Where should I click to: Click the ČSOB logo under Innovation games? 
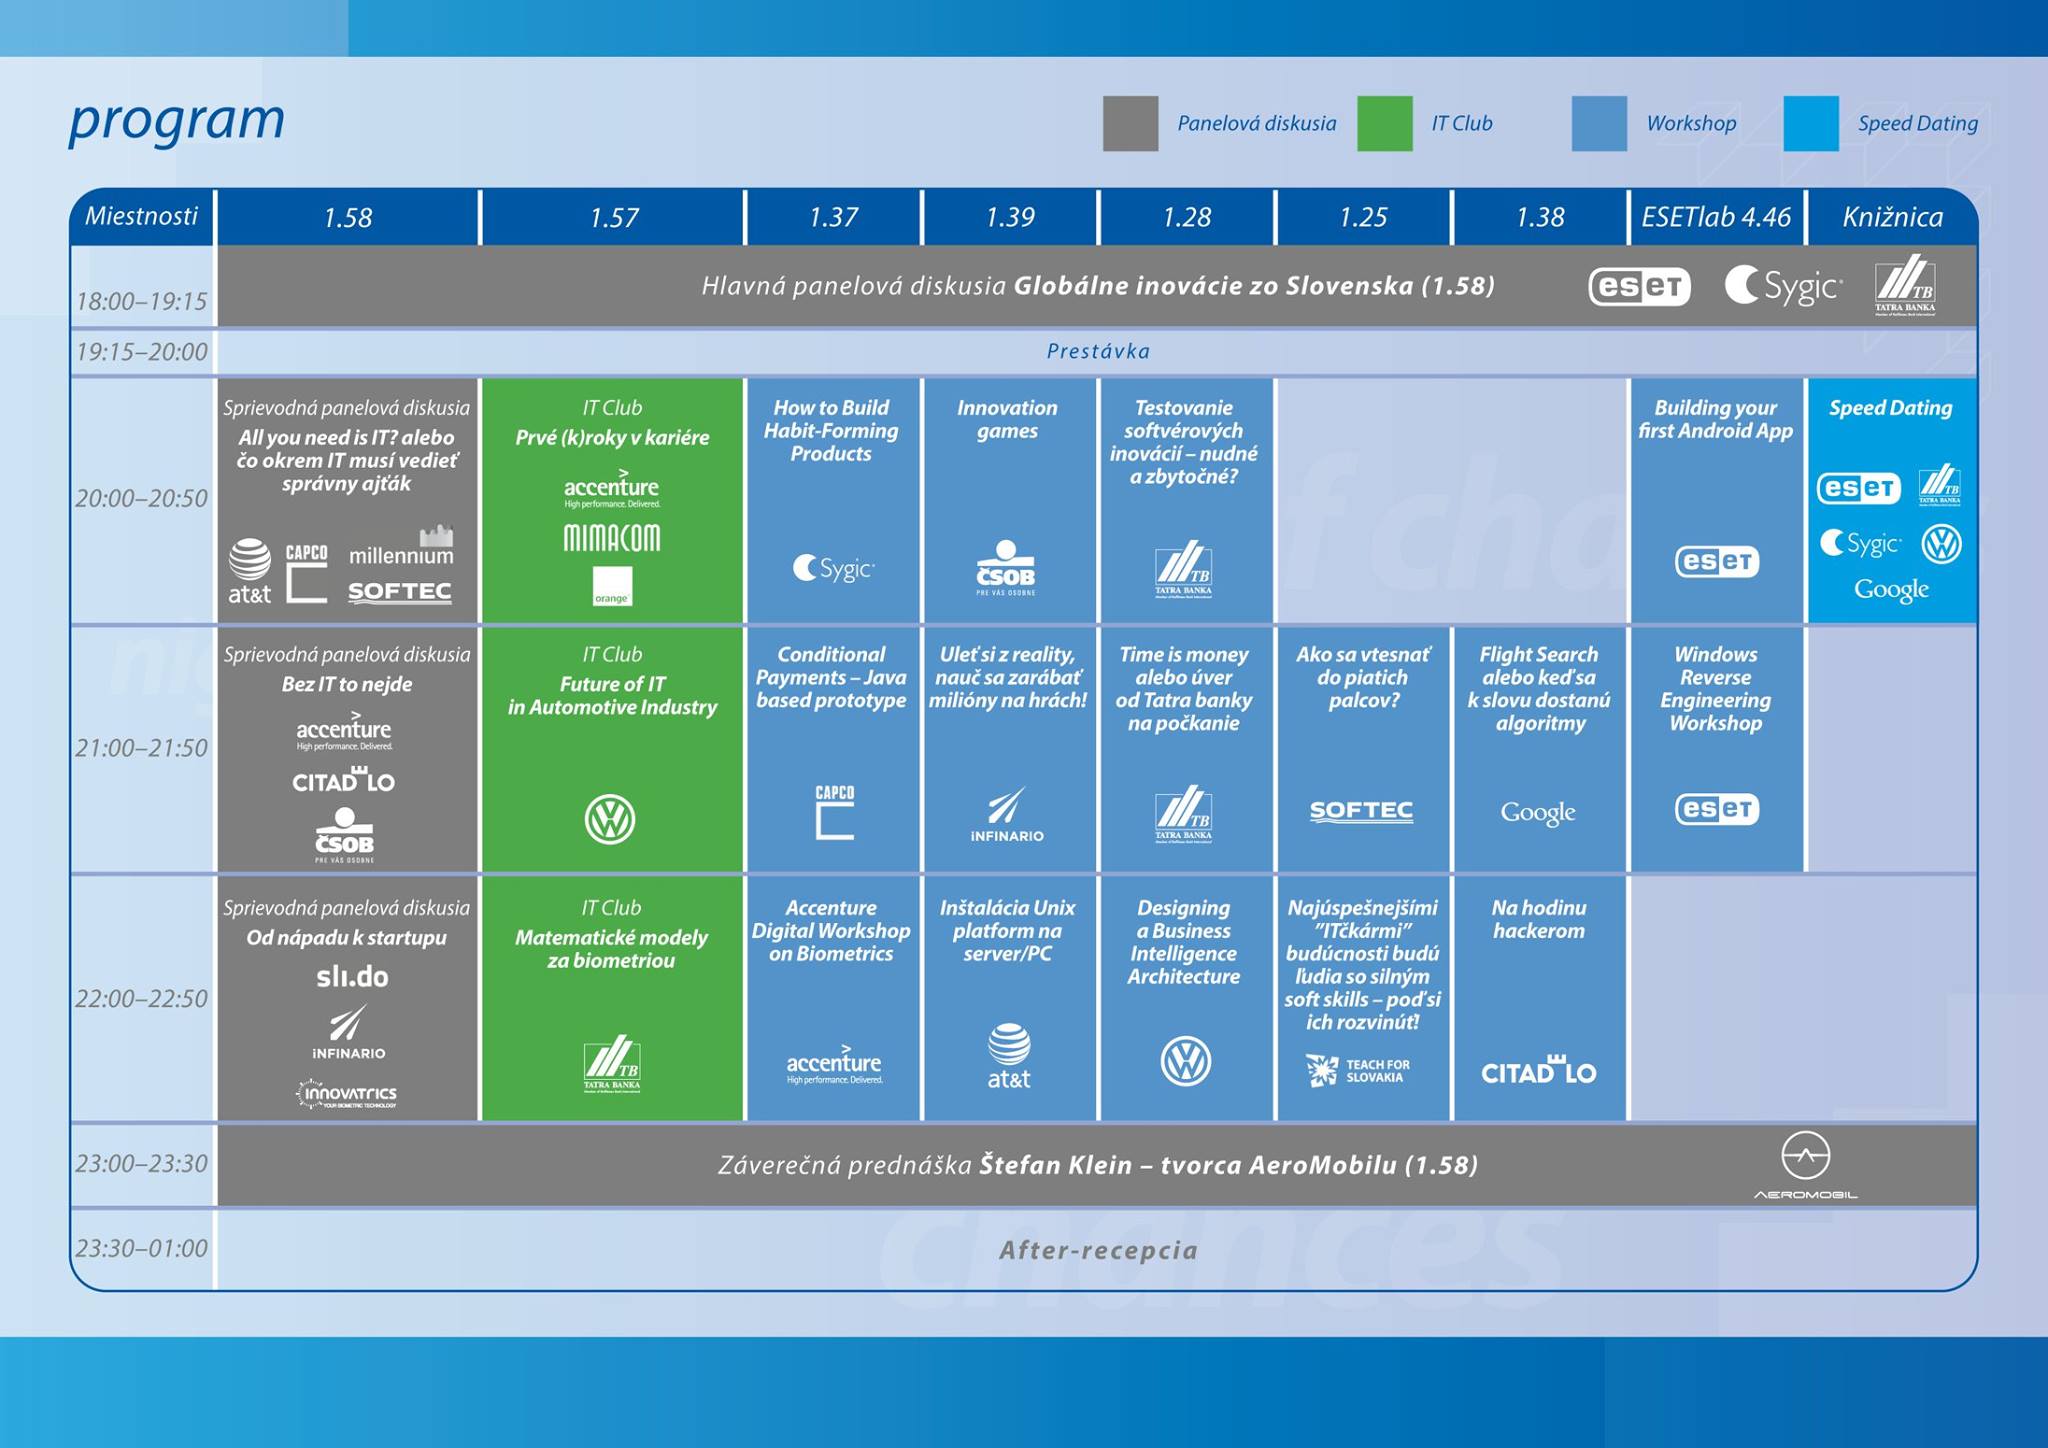(1006, 568)
